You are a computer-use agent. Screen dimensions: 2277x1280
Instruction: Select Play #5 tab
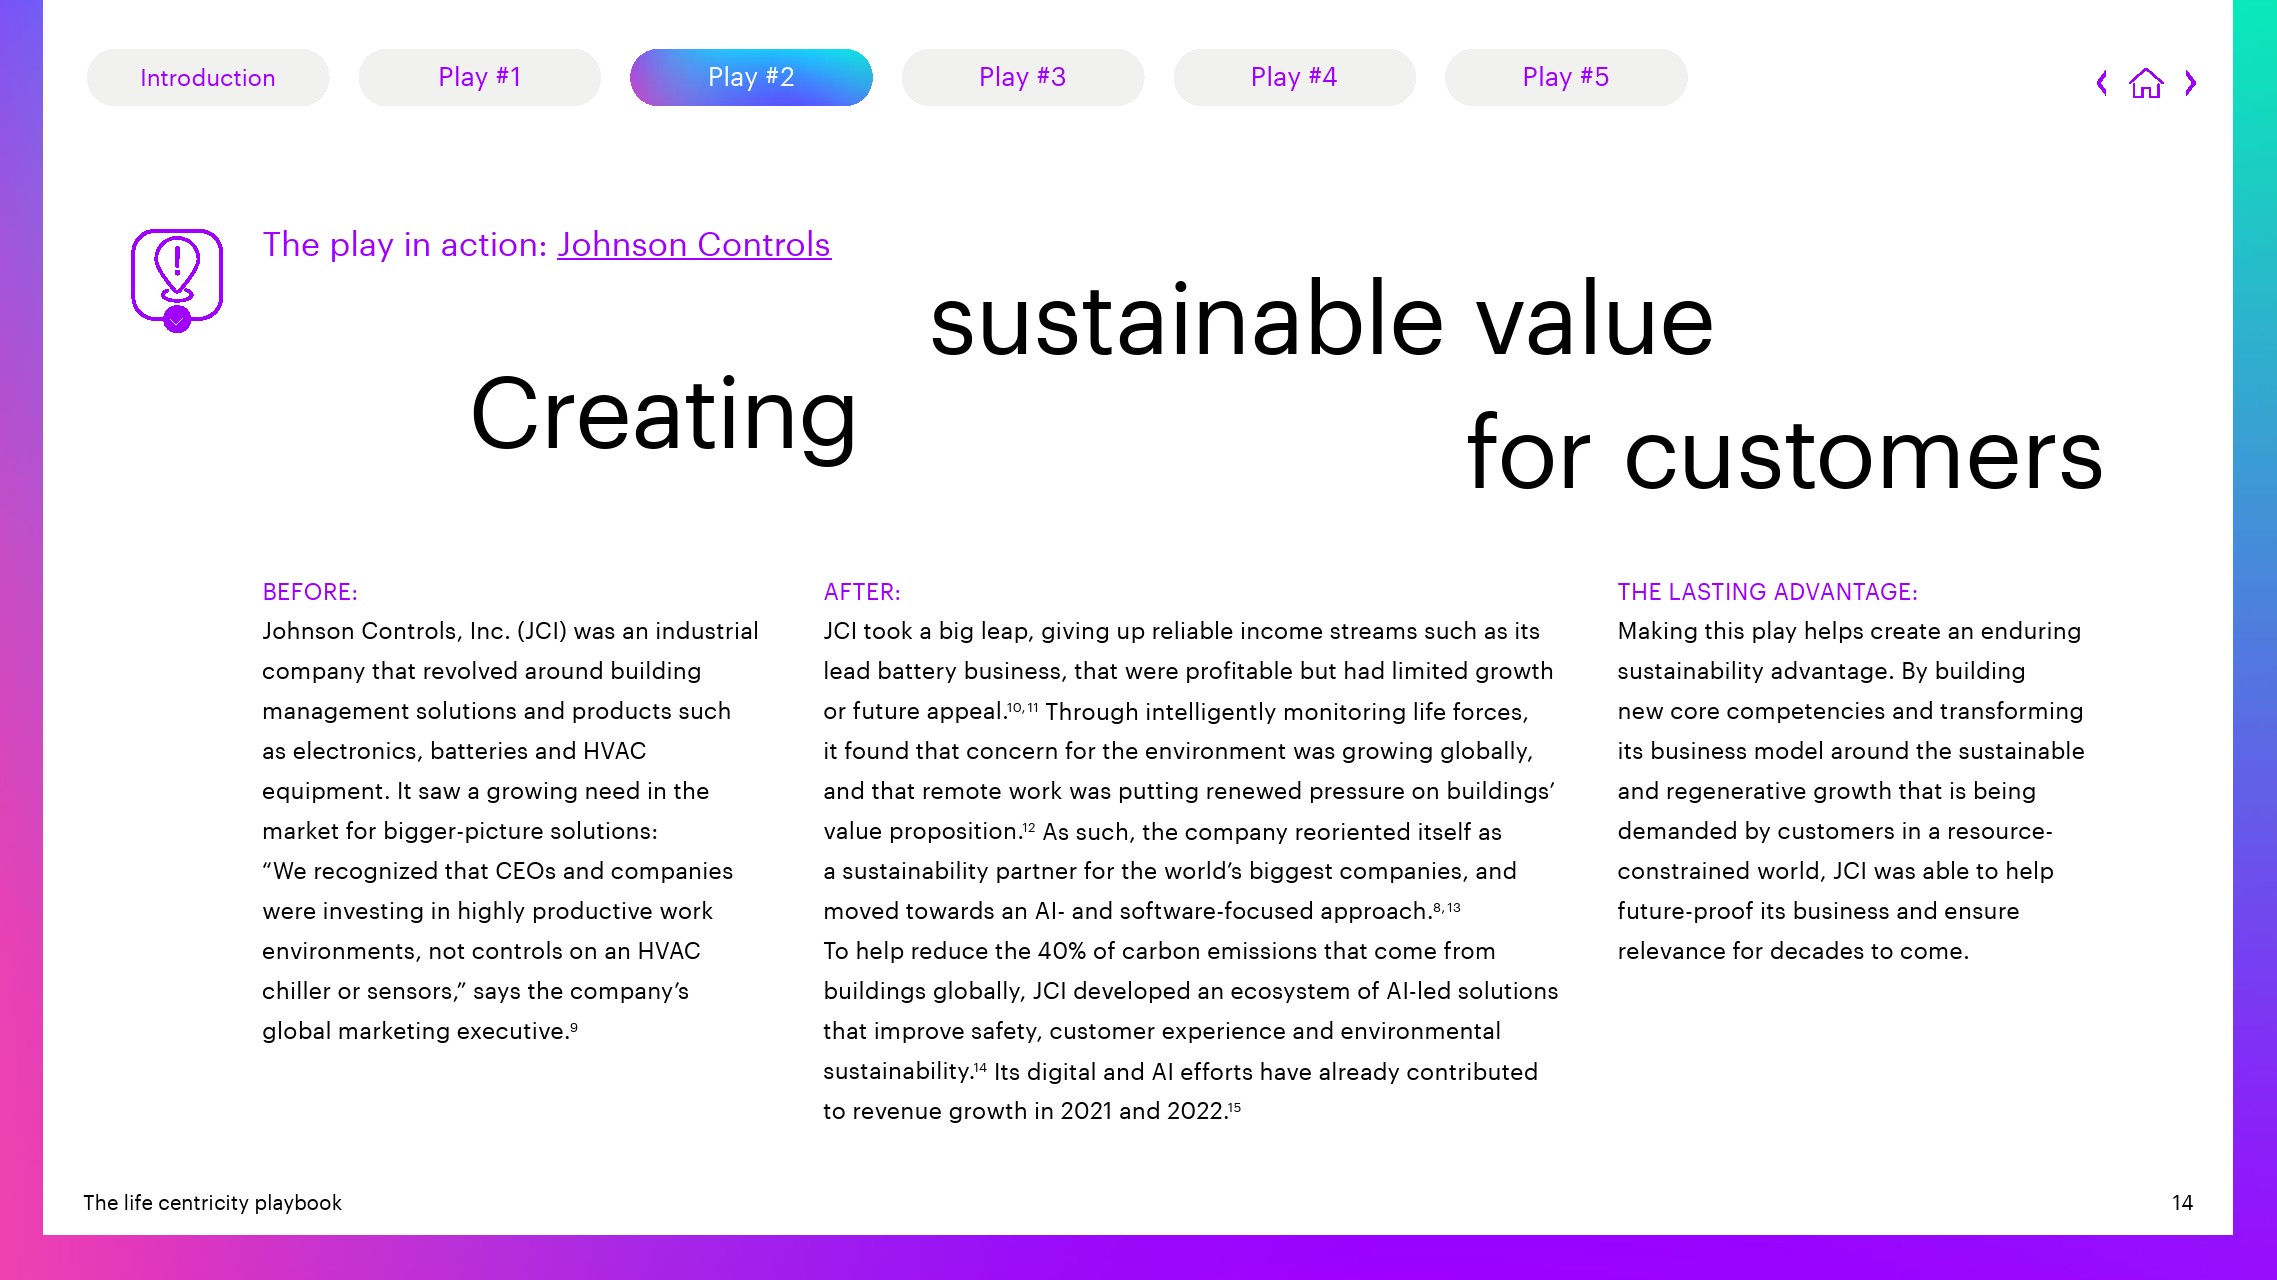[x=1565, y=77]
